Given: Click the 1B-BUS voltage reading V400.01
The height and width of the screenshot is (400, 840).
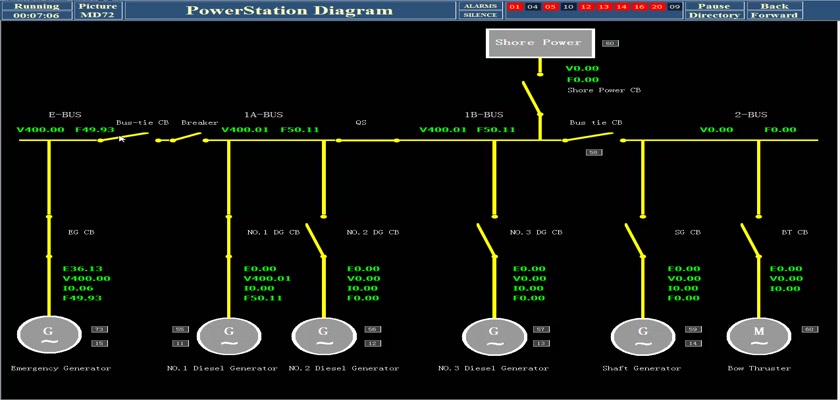Looking at the screenshot, I should (443, 130).
